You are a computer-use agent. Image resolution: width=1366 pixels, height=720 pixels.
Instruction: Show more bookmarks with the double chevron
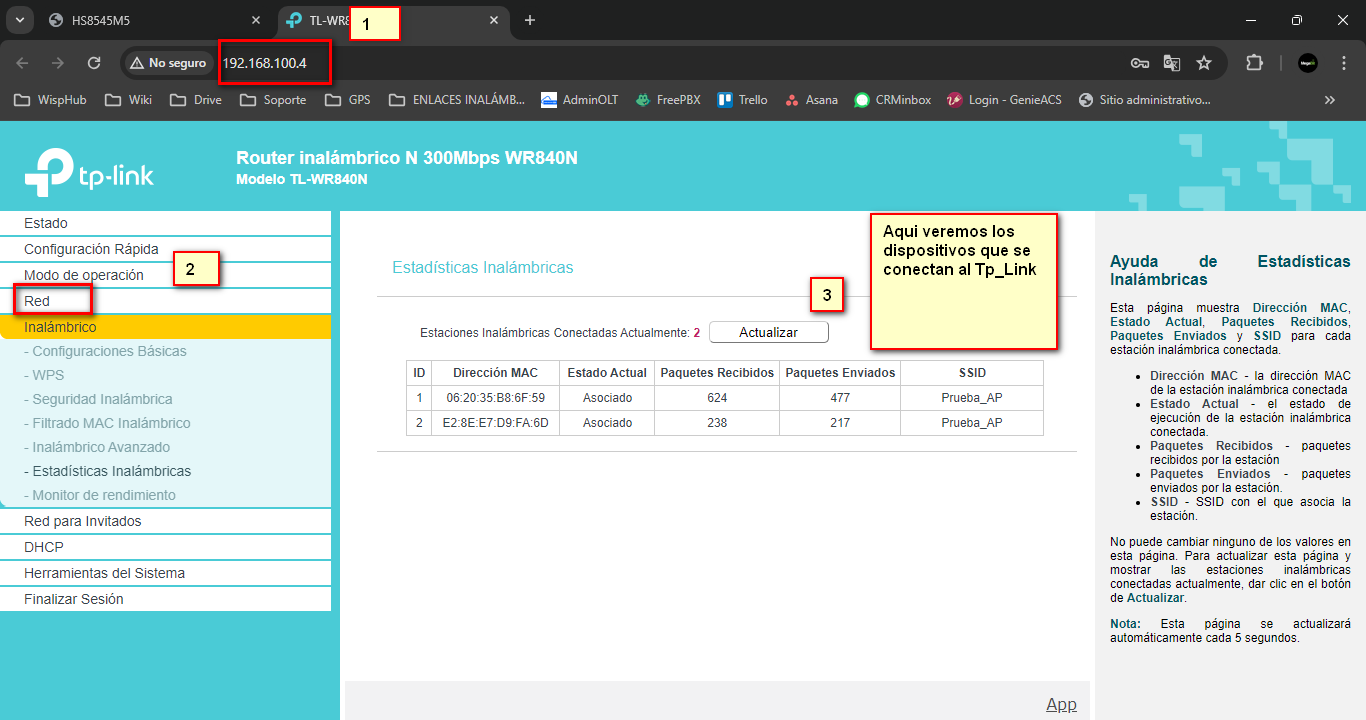pyautogui.click(x=1329, y=100)
